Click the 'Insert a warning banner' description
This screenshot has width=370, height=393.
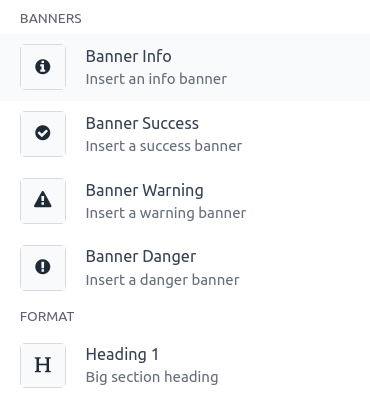(166, 213)
